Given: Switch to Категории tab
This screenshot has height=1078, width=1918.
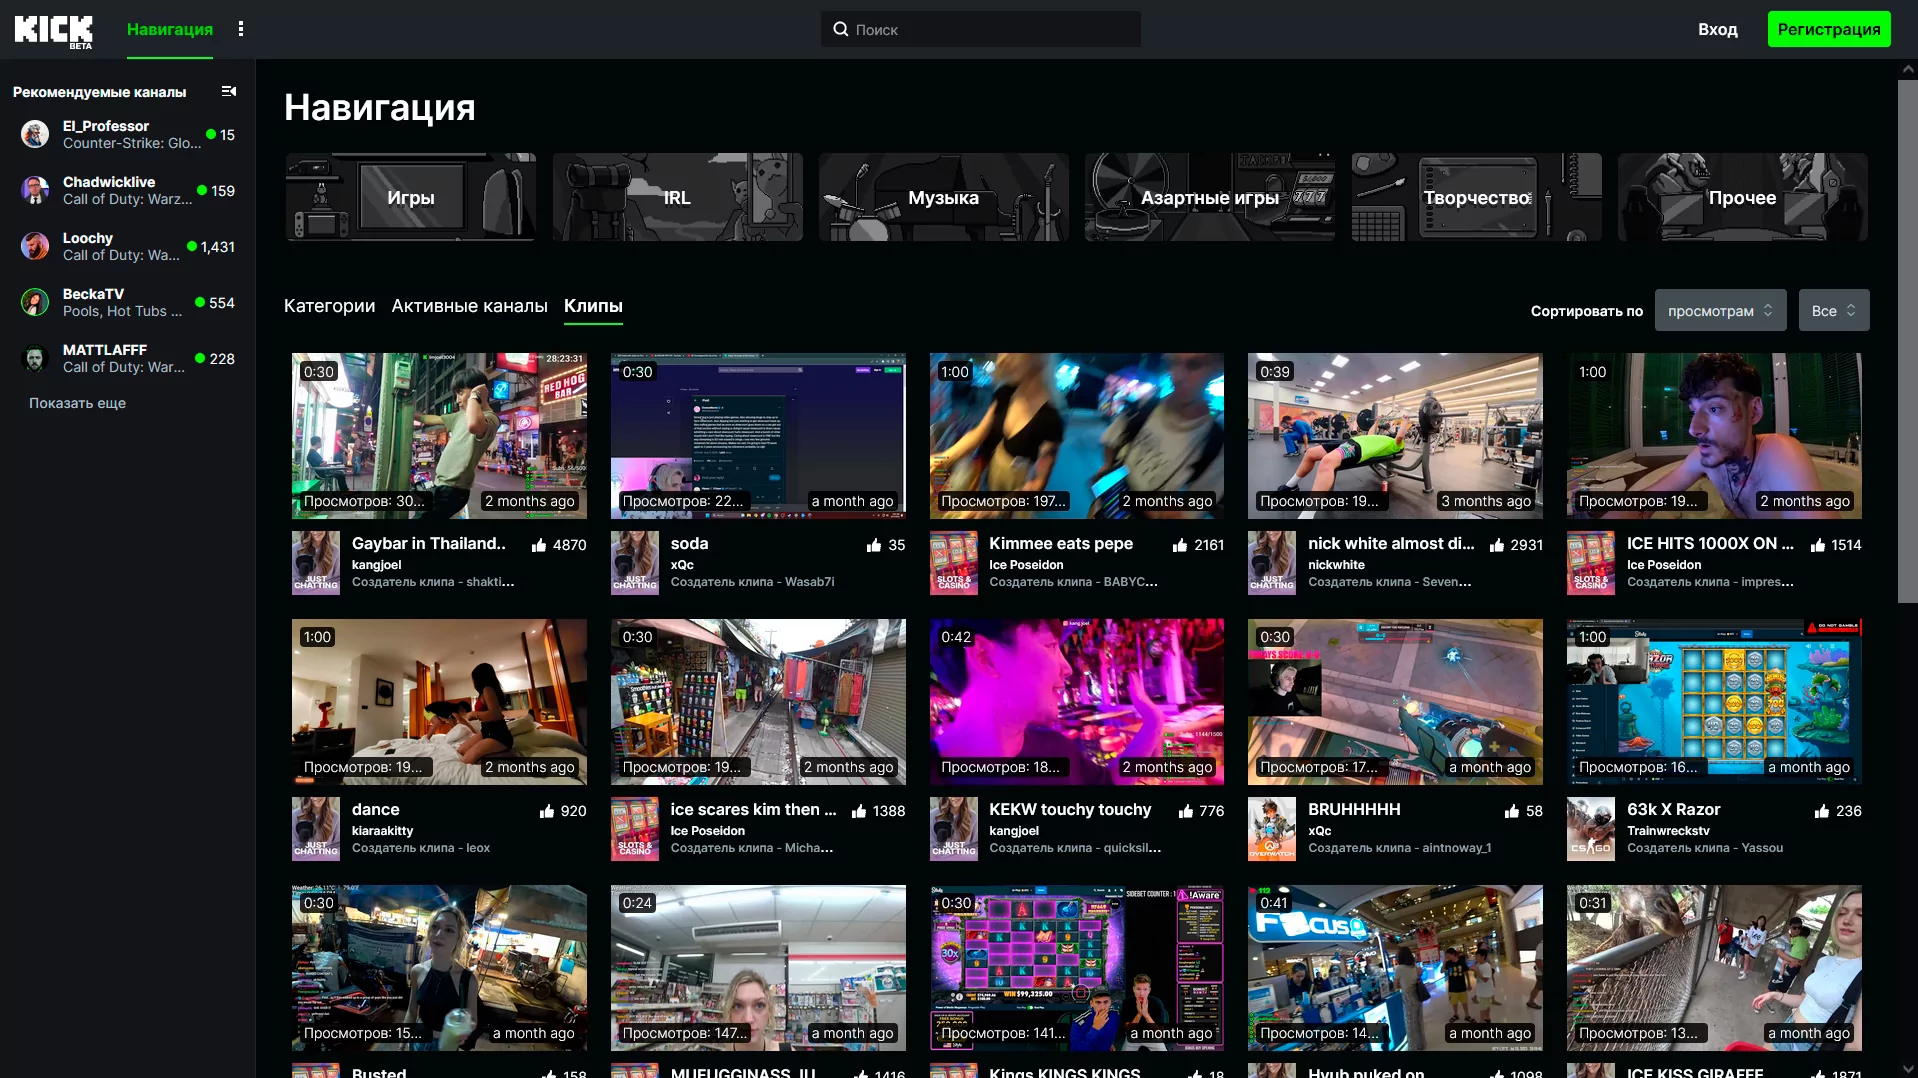Looking at the screenshot, I should click(329, 306).
